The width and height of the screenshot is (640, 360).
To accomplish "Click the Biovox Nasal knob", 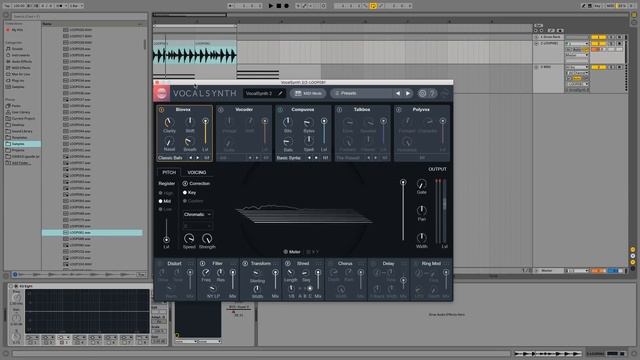I will 169,141.
